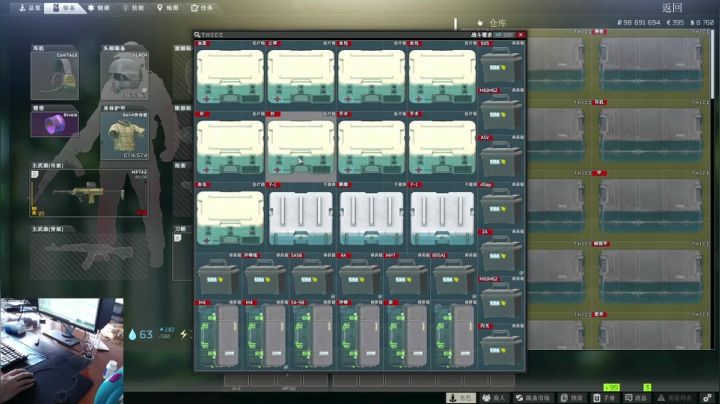Click the empty back weapon slot 主武器(背部)

89,256
